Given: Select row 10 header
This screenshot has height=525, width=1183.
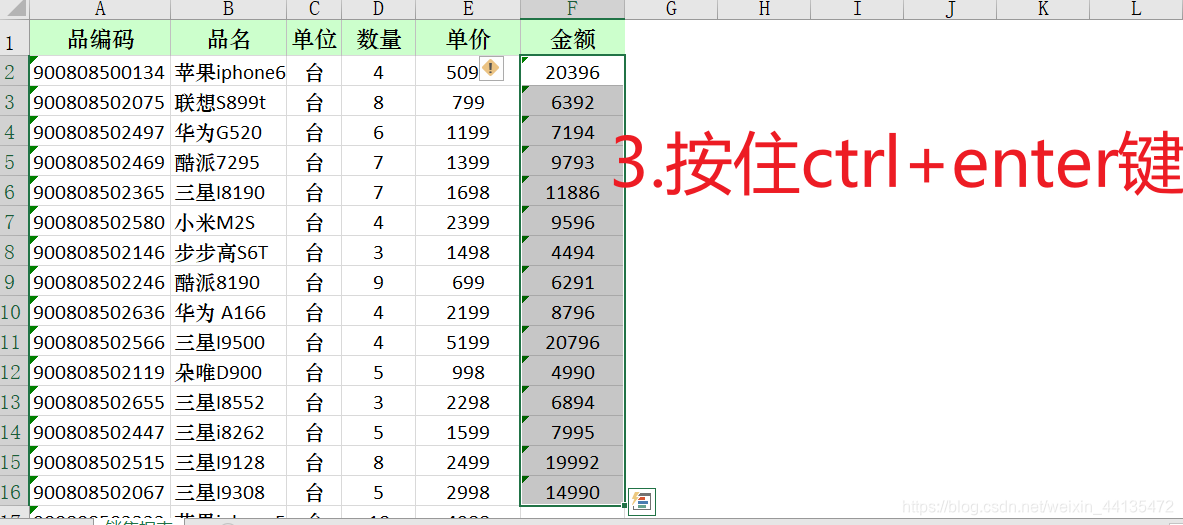Looking at the screenshot, I should coord(14,312).
